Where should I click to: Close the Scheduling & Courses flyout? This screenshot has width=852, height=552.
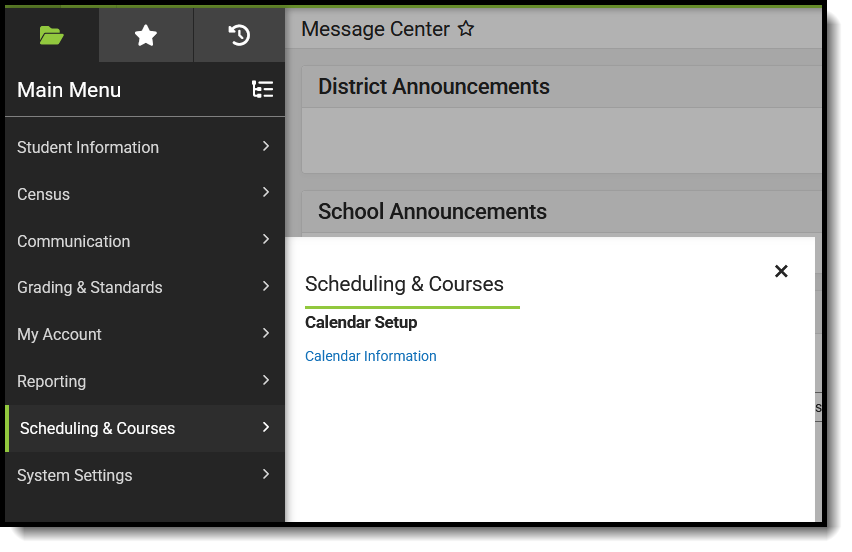[x=781, y=271]
